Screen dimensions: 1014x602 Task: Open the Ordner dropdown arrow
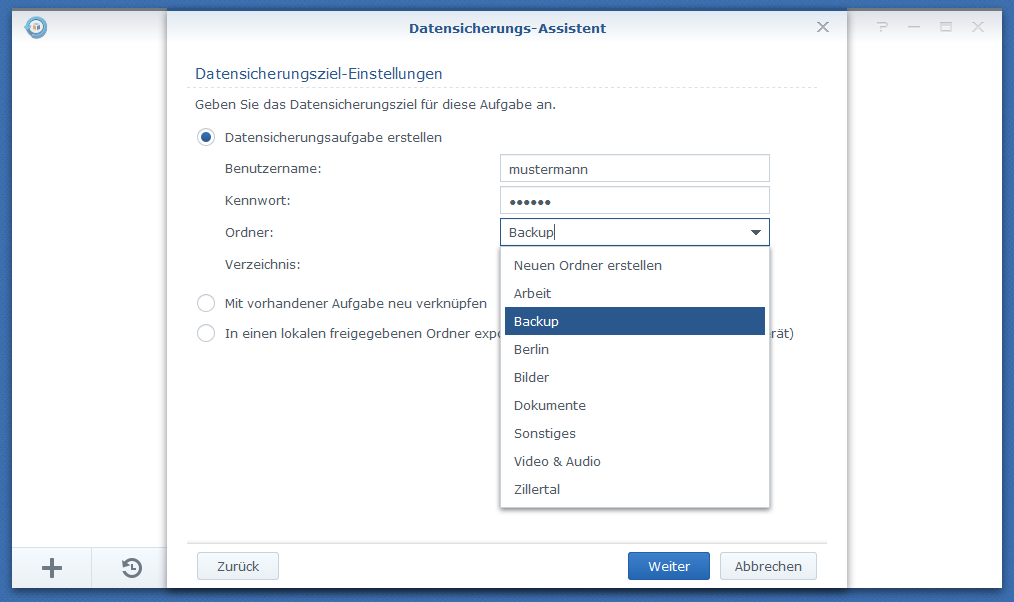(757, 232)
